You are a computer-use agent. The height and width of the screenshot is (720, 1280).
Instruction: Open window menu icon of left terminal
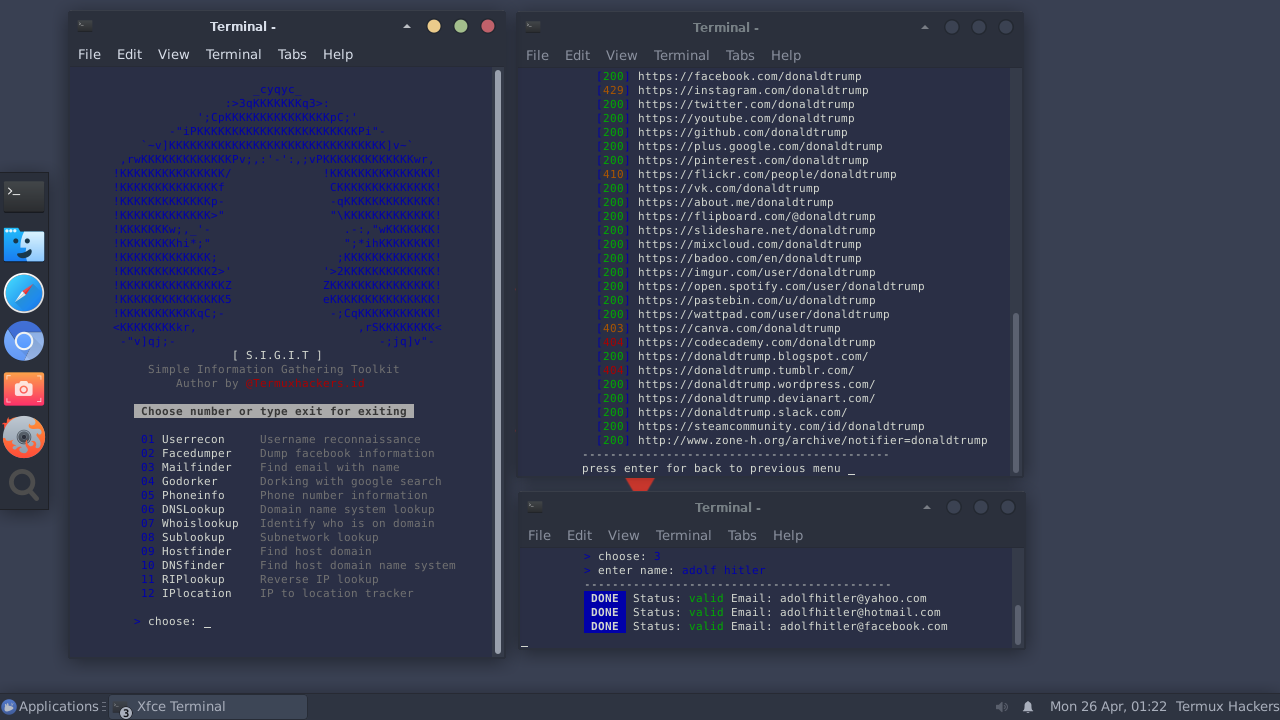click(x=85, y=26)
